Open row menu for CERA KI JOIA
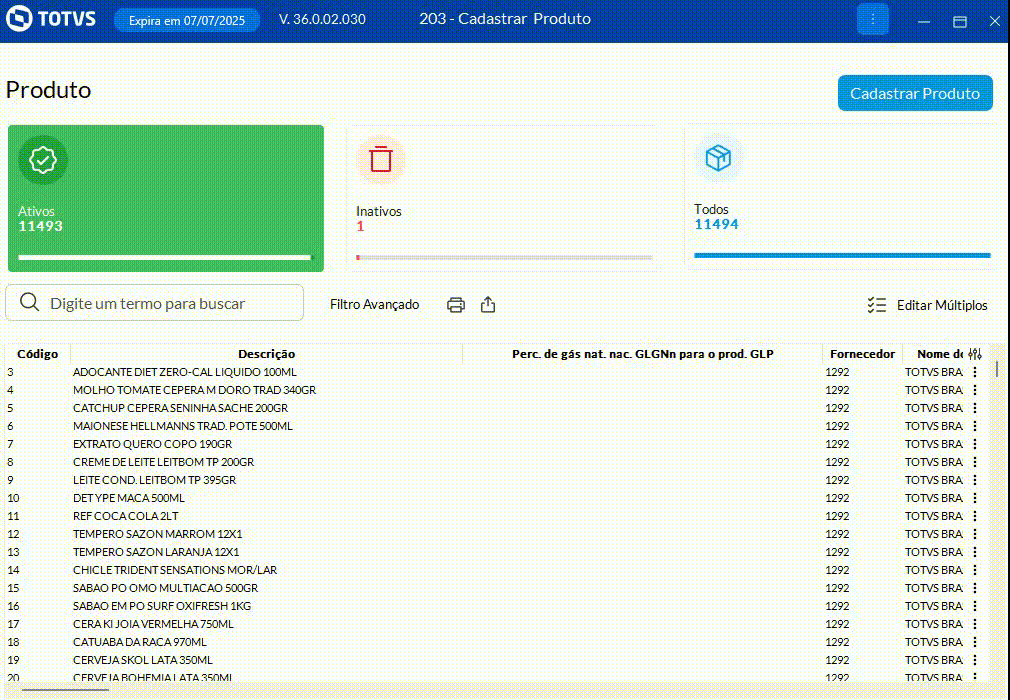1010x700 pixels. tap(975, 624)
